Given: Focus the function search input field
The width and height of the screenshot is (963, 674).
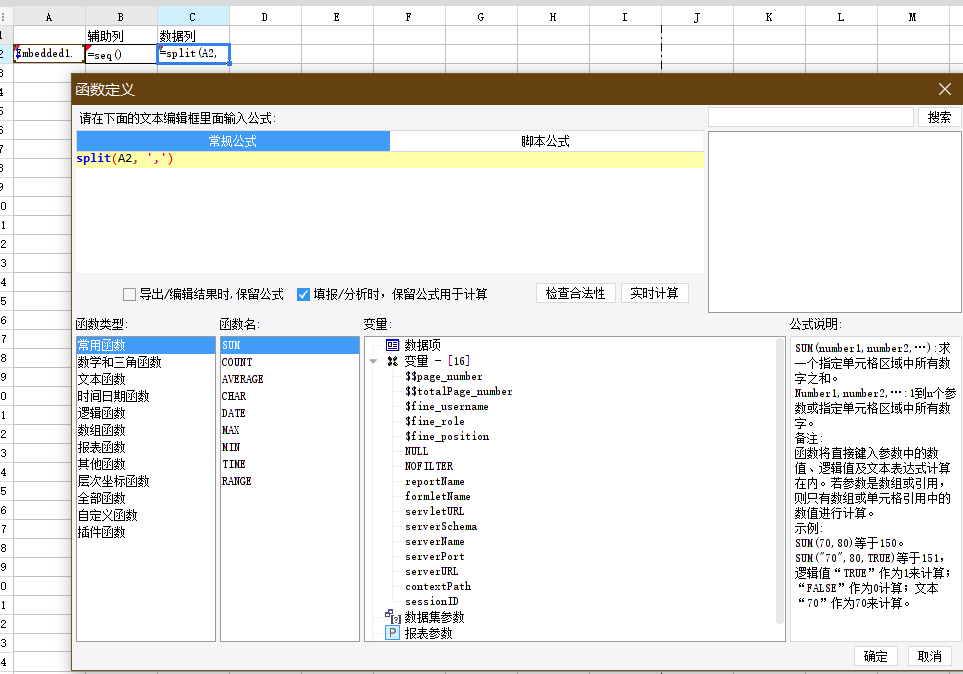Looking at the screenshot, I should coord(811,117).
